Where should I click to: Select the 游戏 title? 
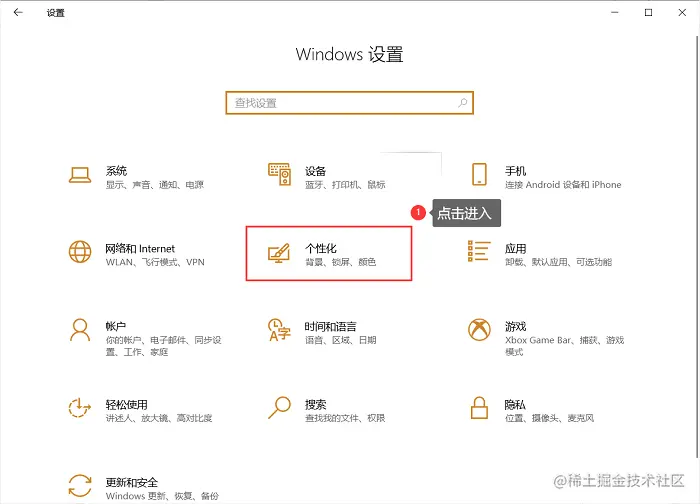pos(516,326)
